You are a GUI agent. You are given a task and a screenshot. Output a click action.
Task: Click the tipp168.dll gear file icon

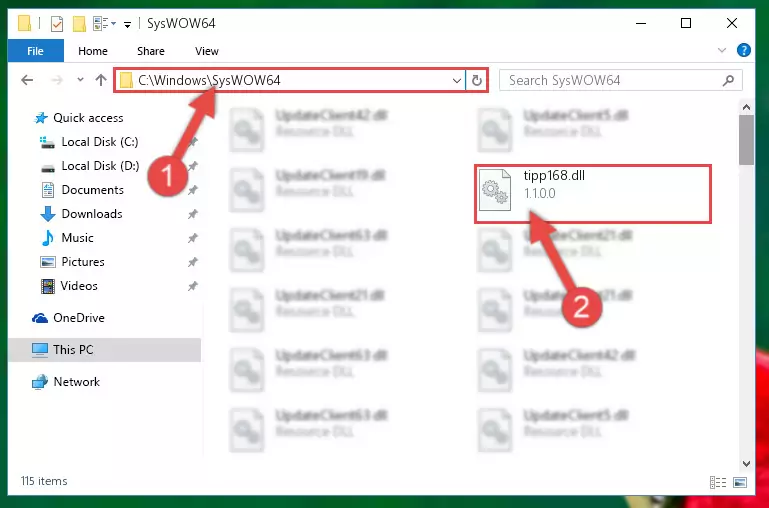pyautogui.click(x=494, y=190)
